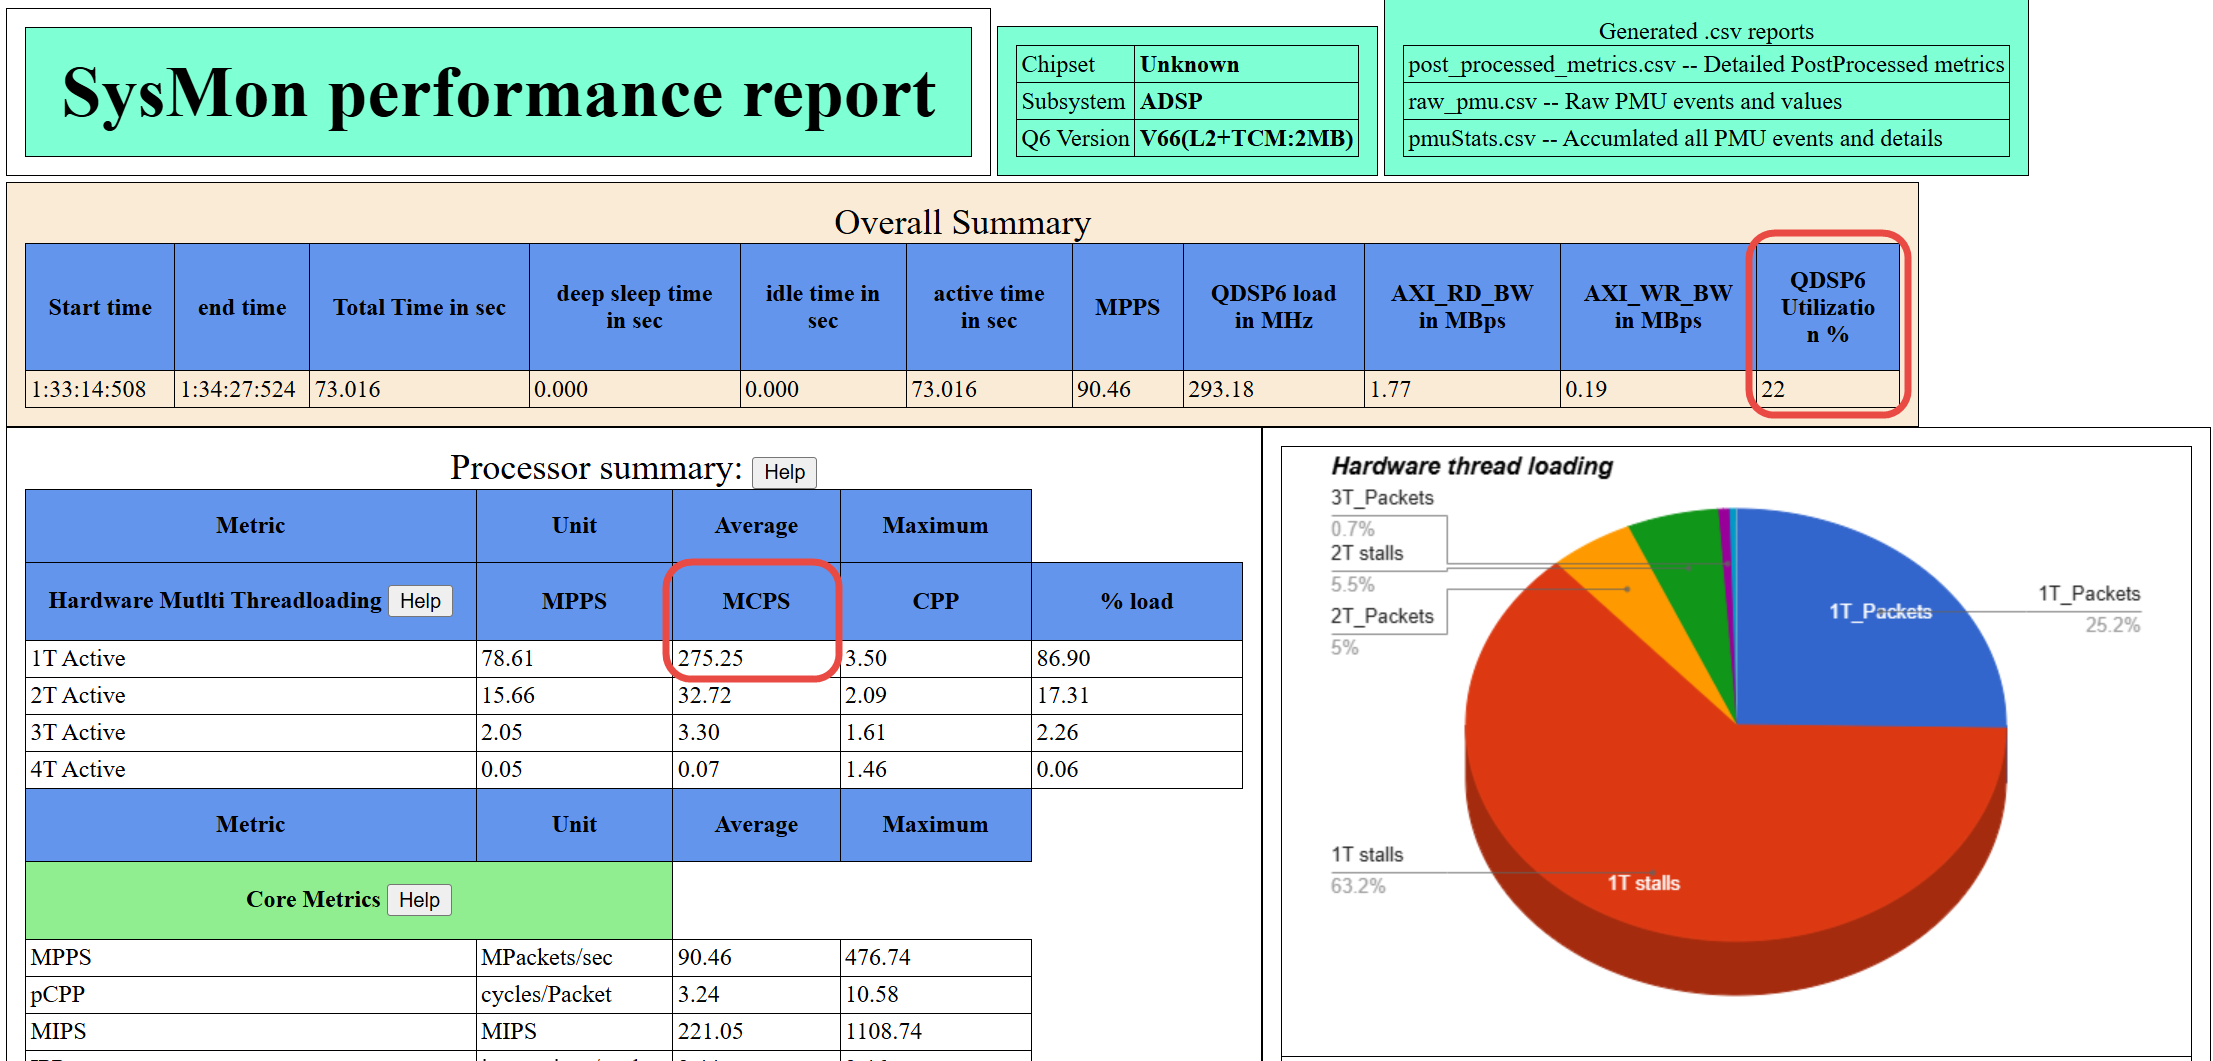
Task: Select post_processed_metrics.csv report entry
Action: pos(1705,65)
